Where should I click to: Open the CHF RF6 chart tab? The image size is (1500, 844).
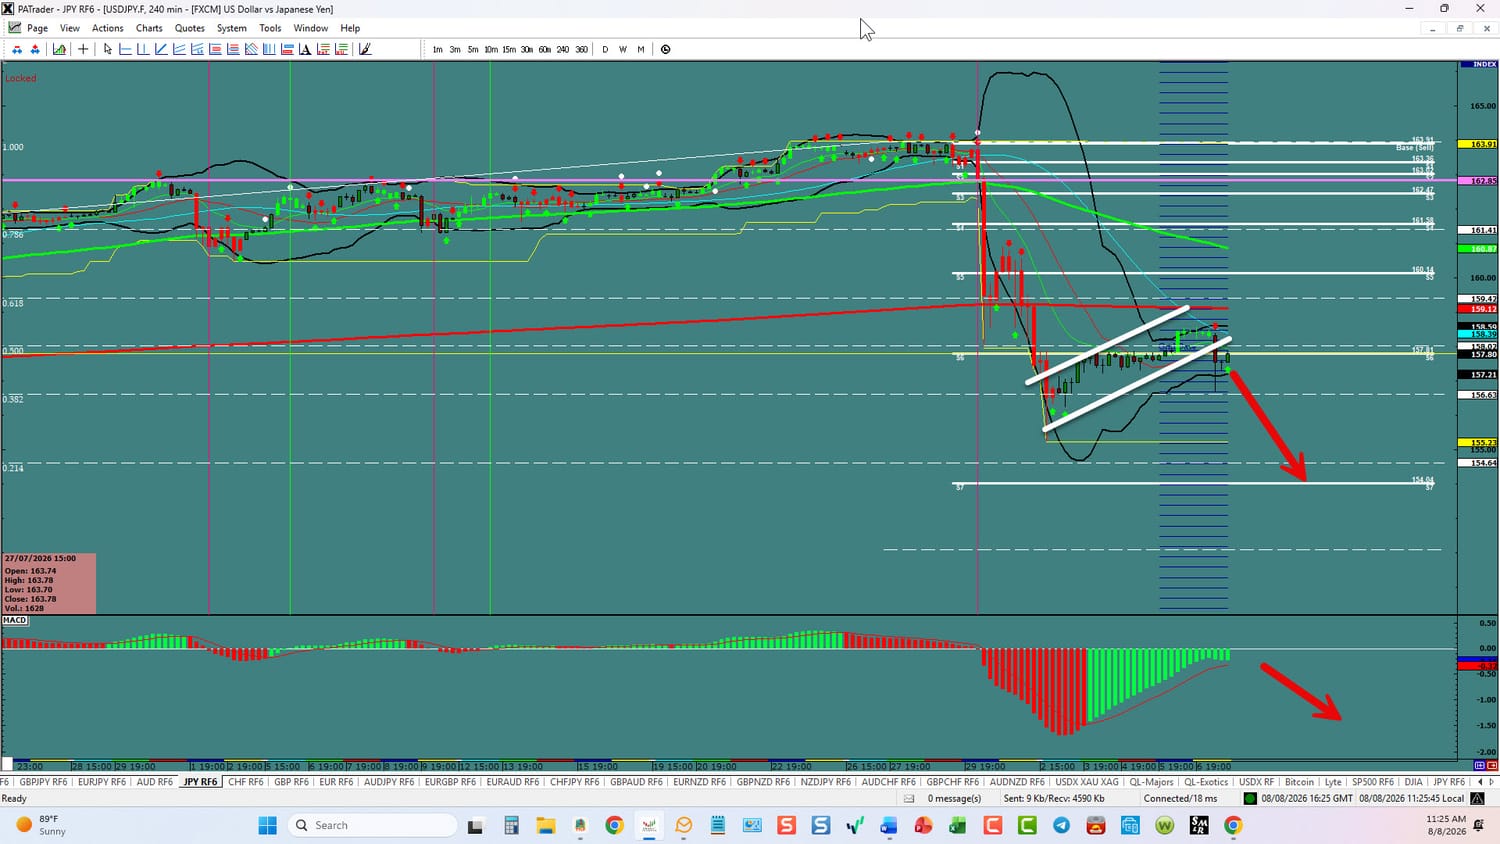click(246, 782)
